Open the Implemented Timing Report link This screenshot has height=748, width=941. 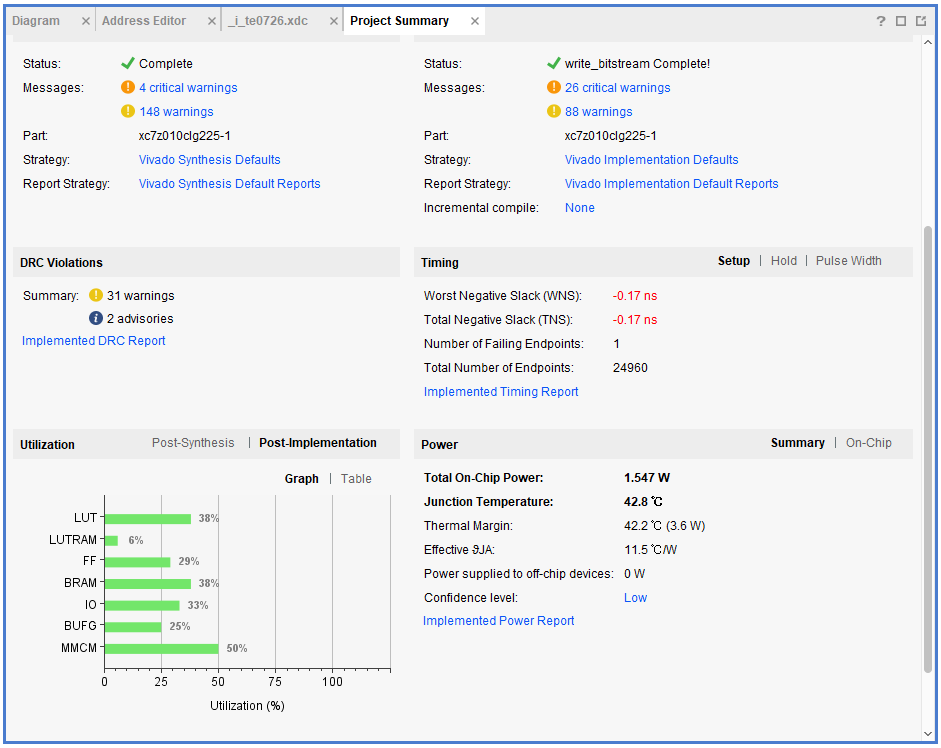(x=501, y=392)
